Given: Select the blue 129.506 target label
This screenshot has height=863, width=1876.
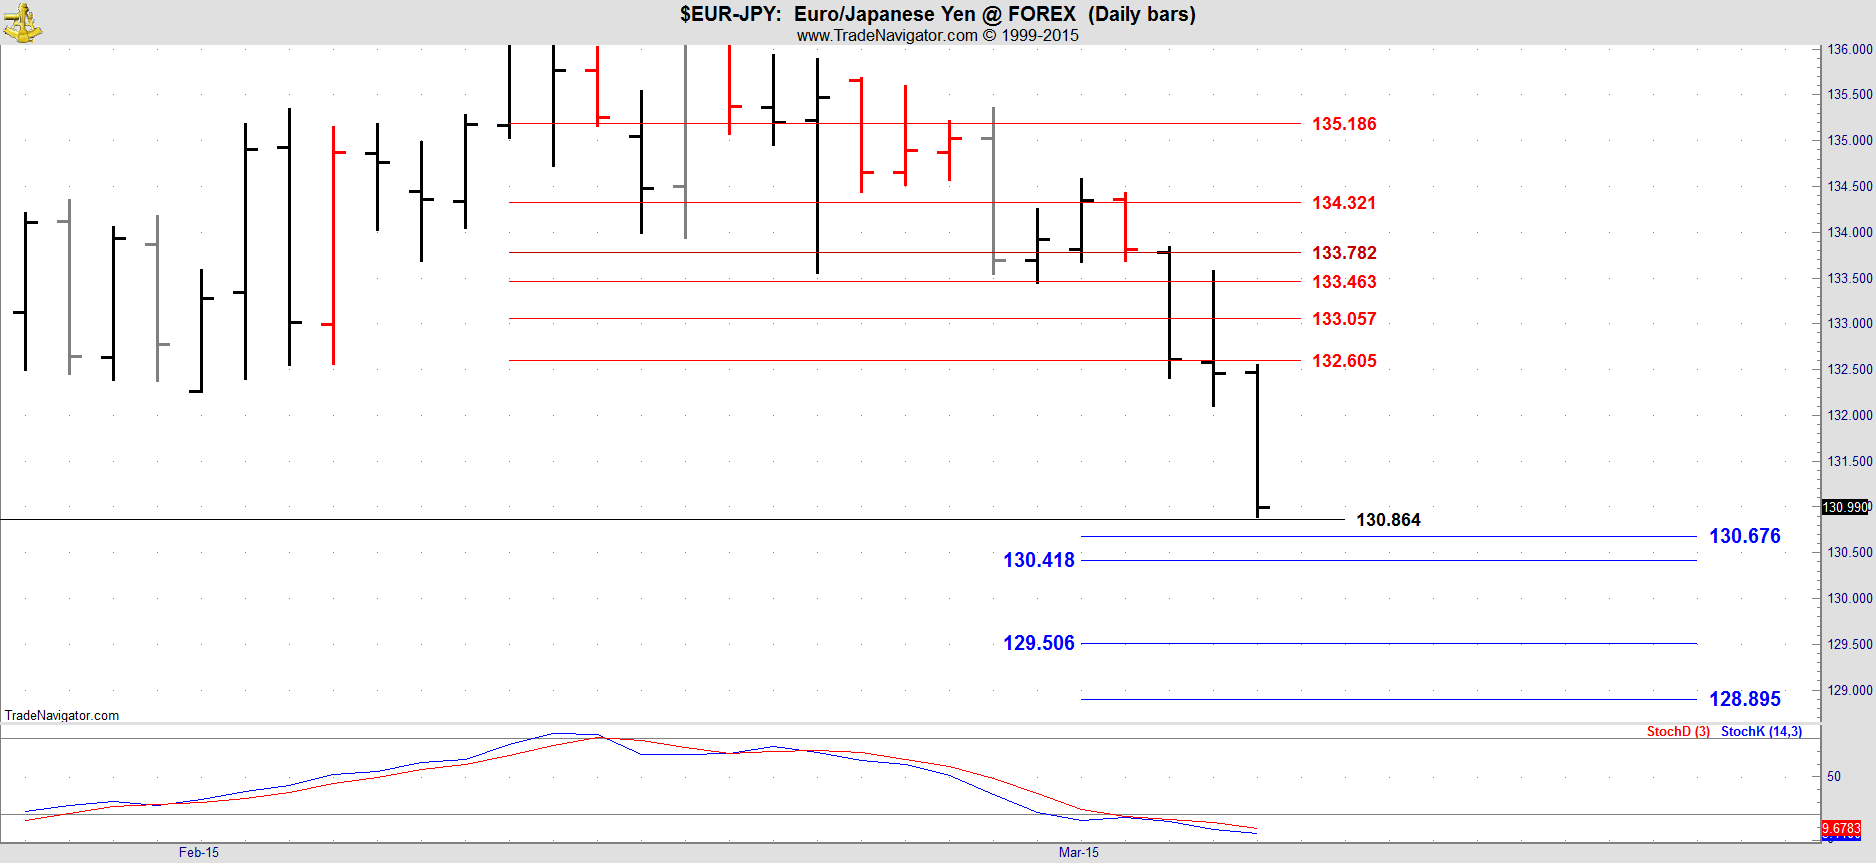Looking at the screenshot, I should click(1038, 643).
